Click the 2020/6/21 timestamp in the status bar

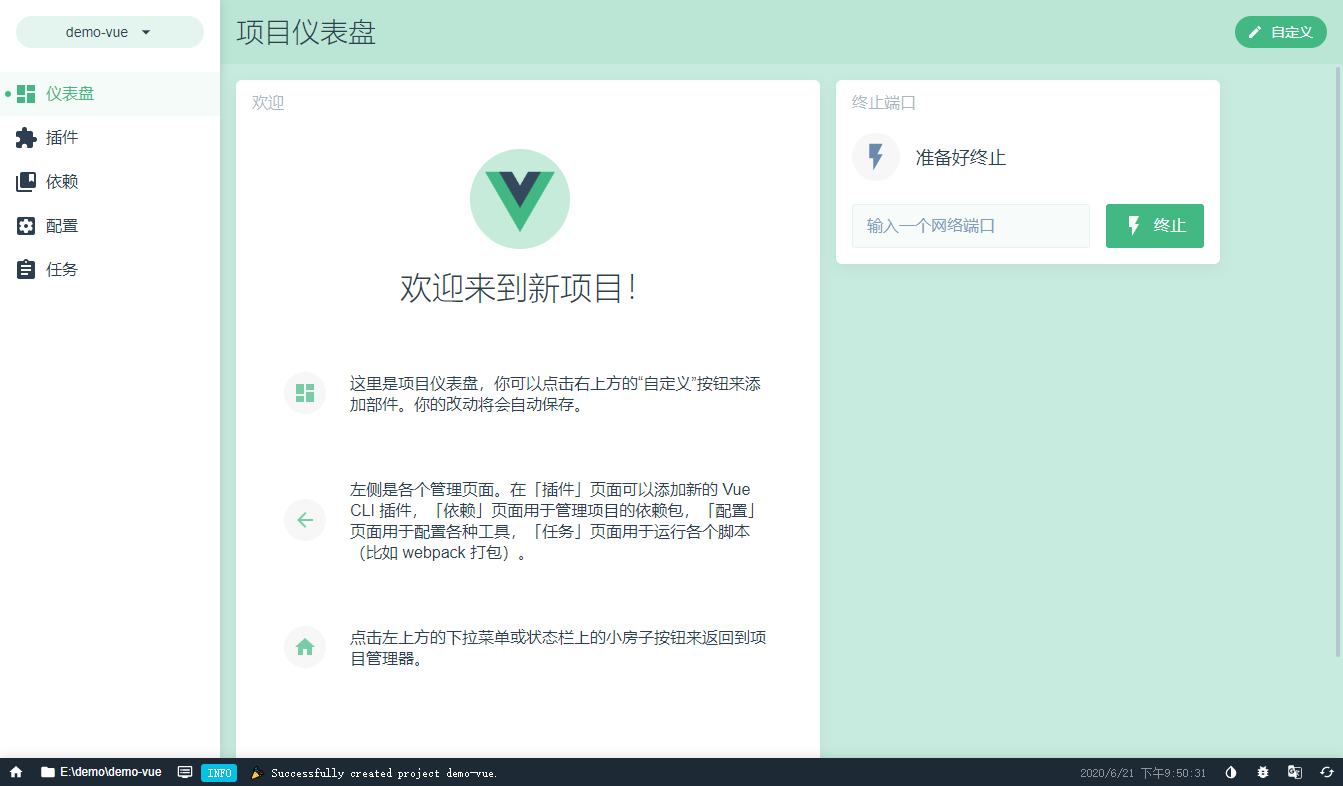(1143, 773)
